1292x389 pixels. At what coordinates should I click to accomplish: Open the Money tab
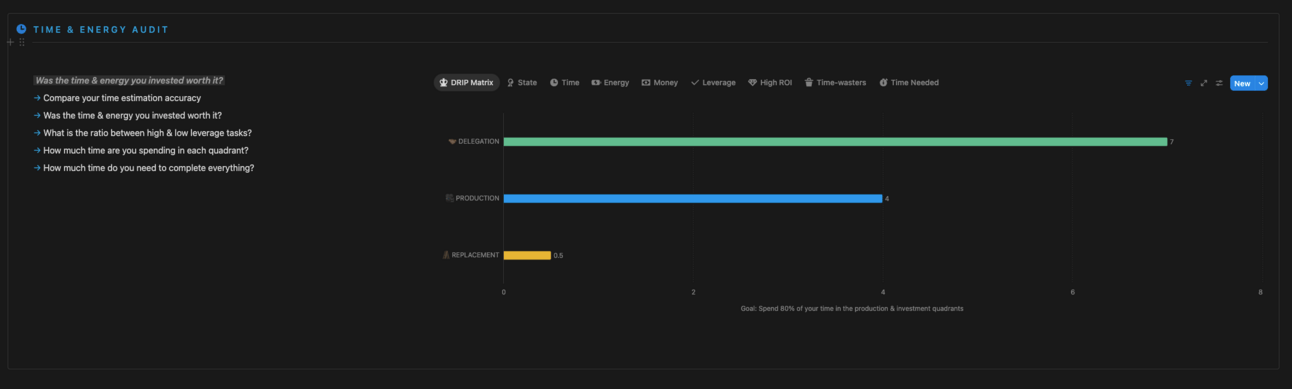[x=660, y=83]
